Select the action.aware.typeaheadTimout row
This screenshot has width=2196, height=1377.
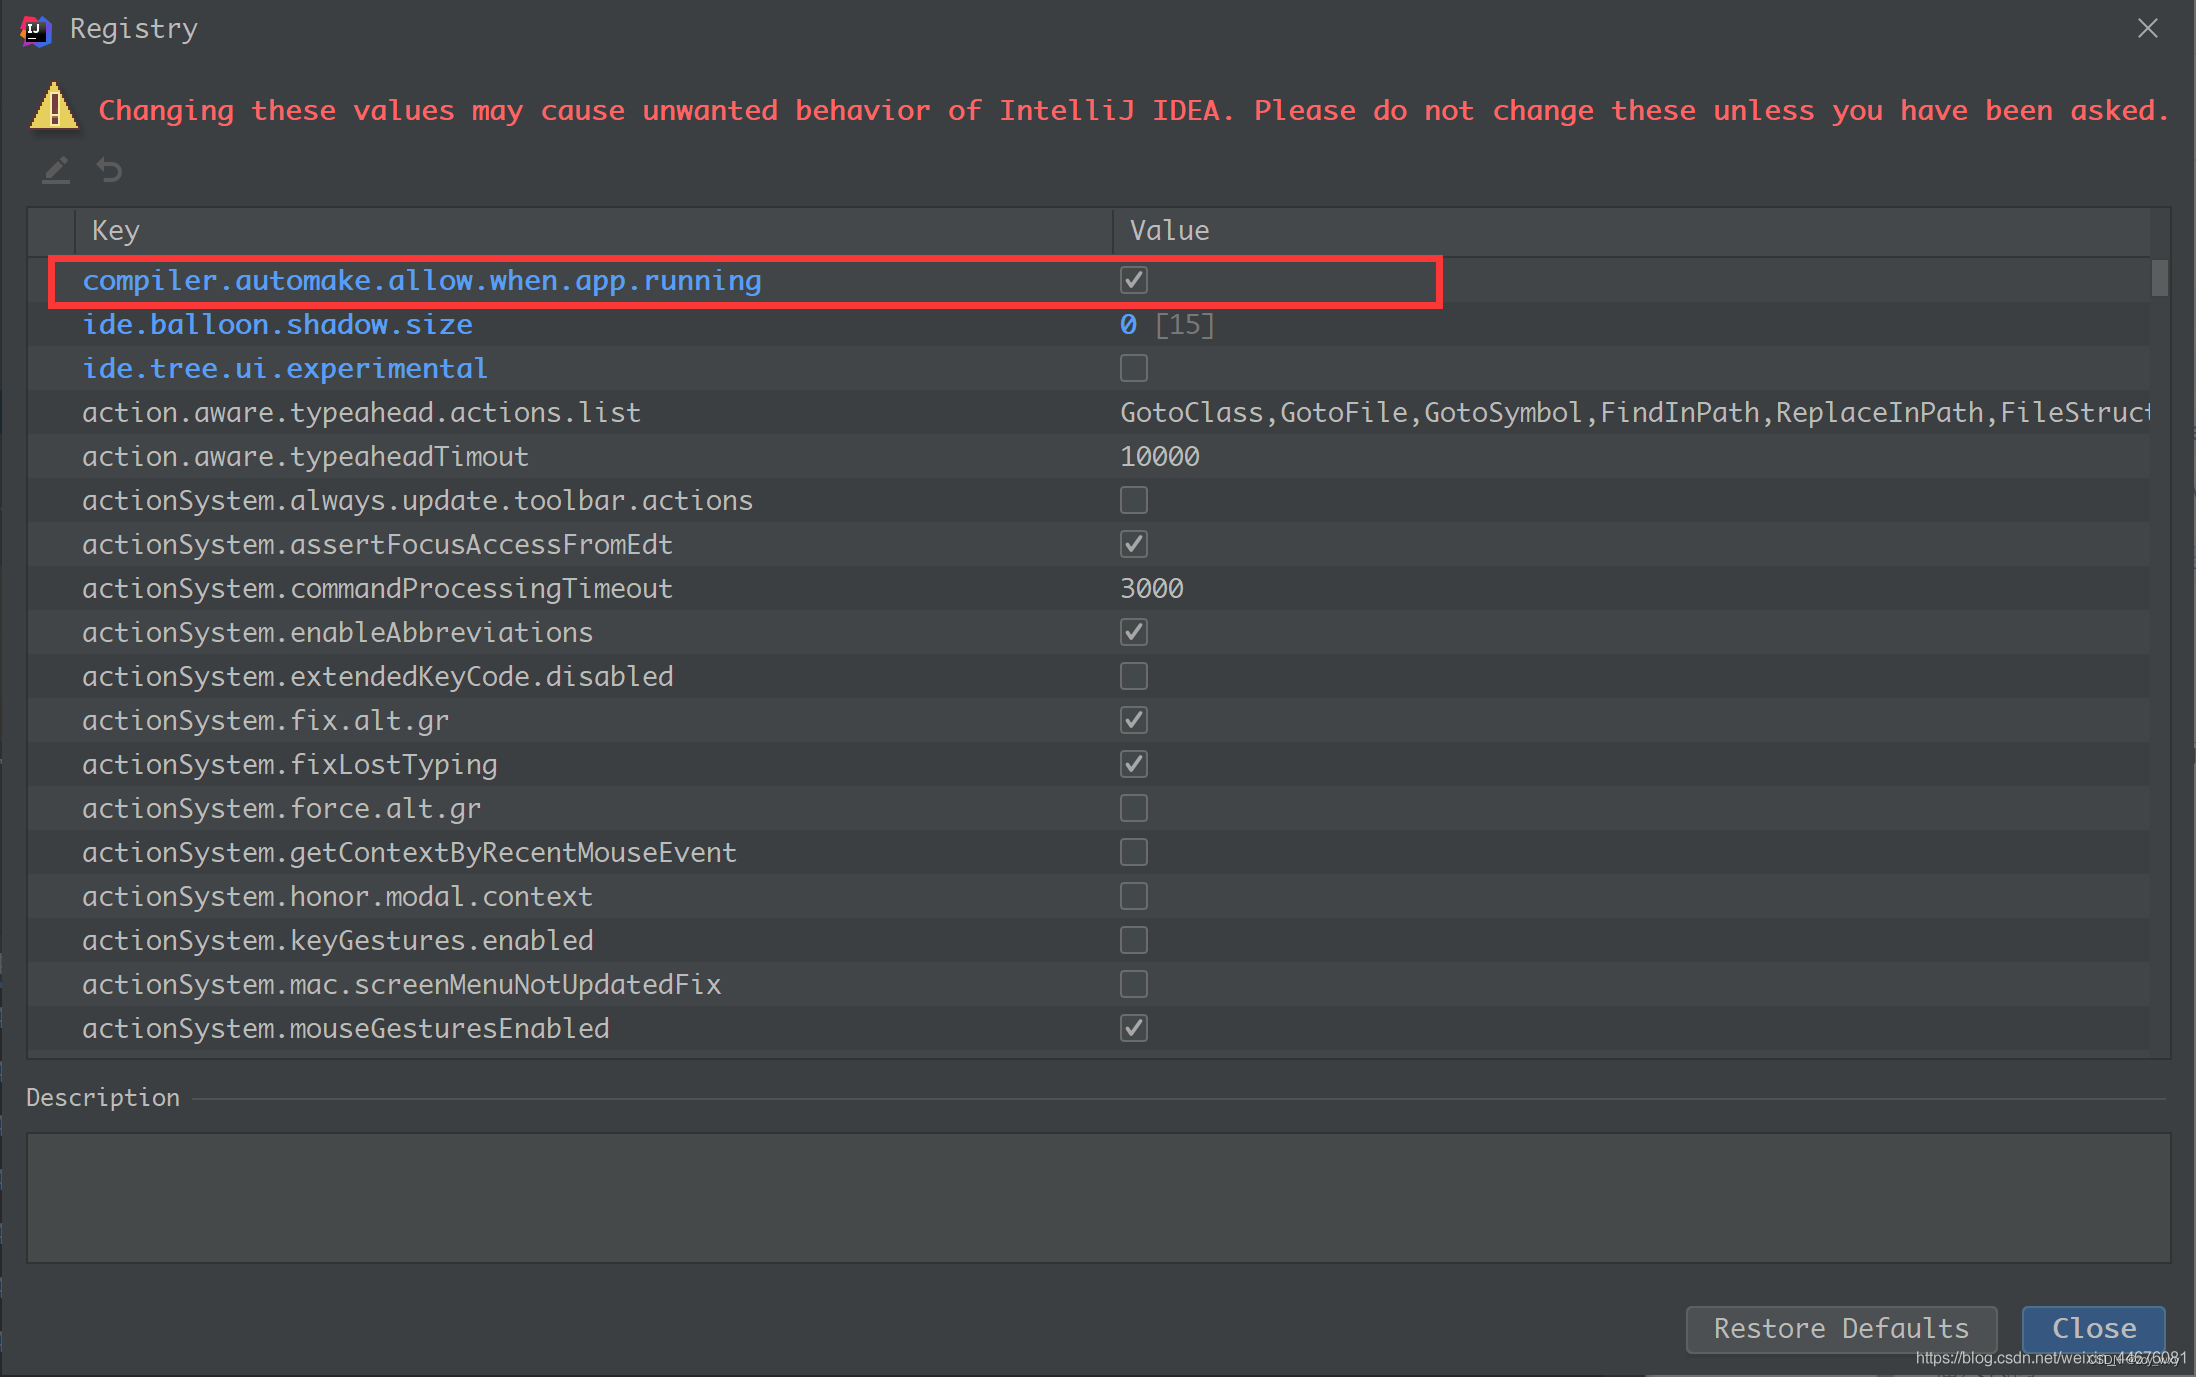(x=305, y=457)
